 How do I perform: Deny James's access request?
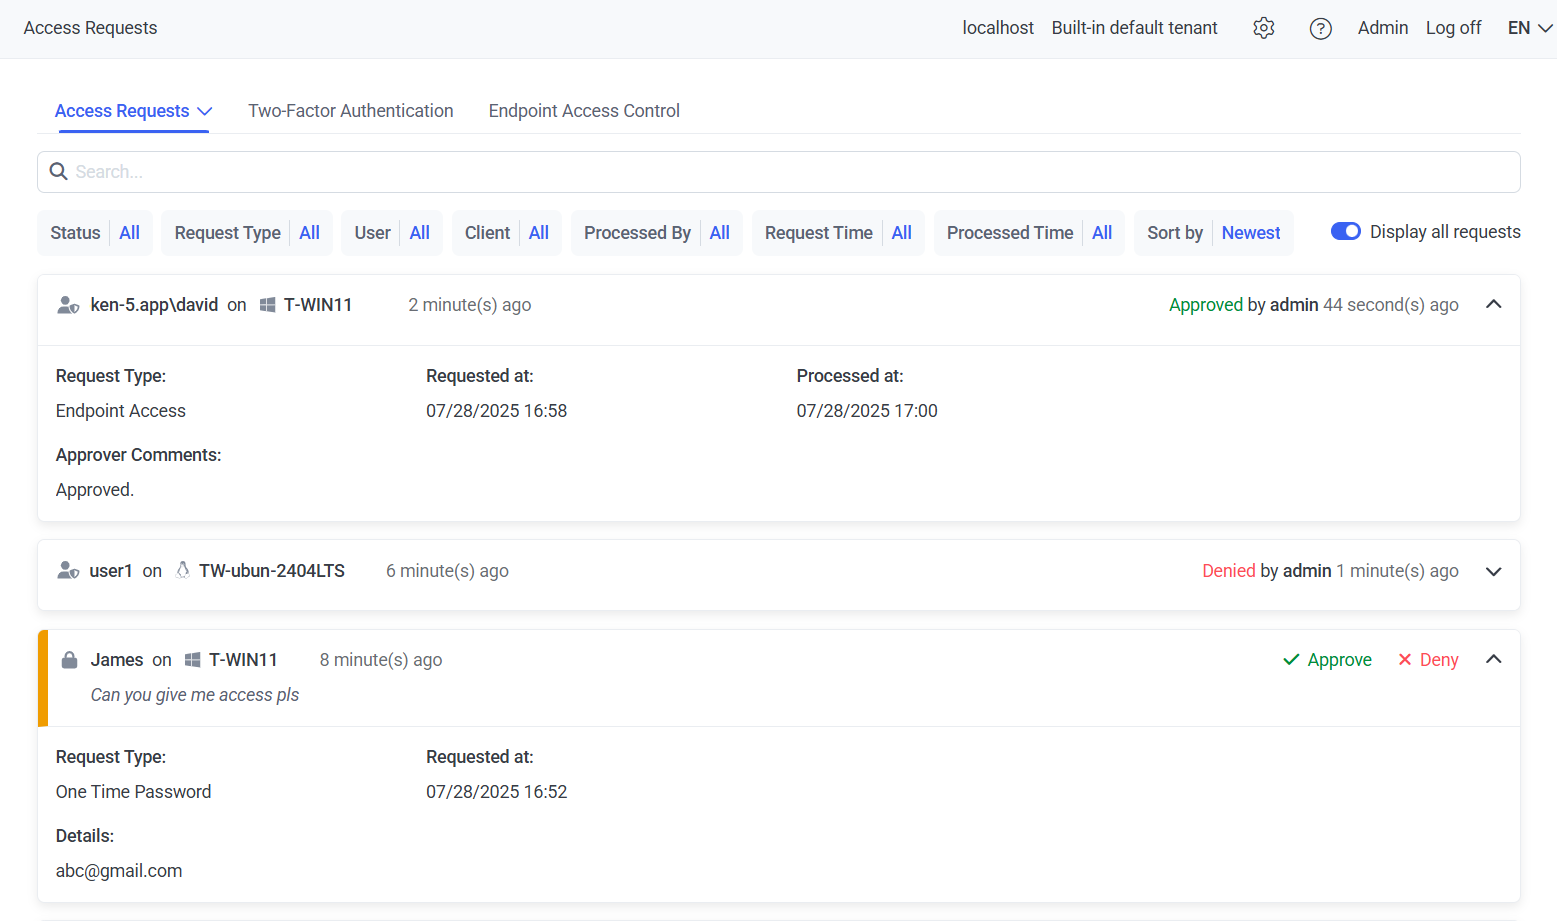click(1428, 660)
